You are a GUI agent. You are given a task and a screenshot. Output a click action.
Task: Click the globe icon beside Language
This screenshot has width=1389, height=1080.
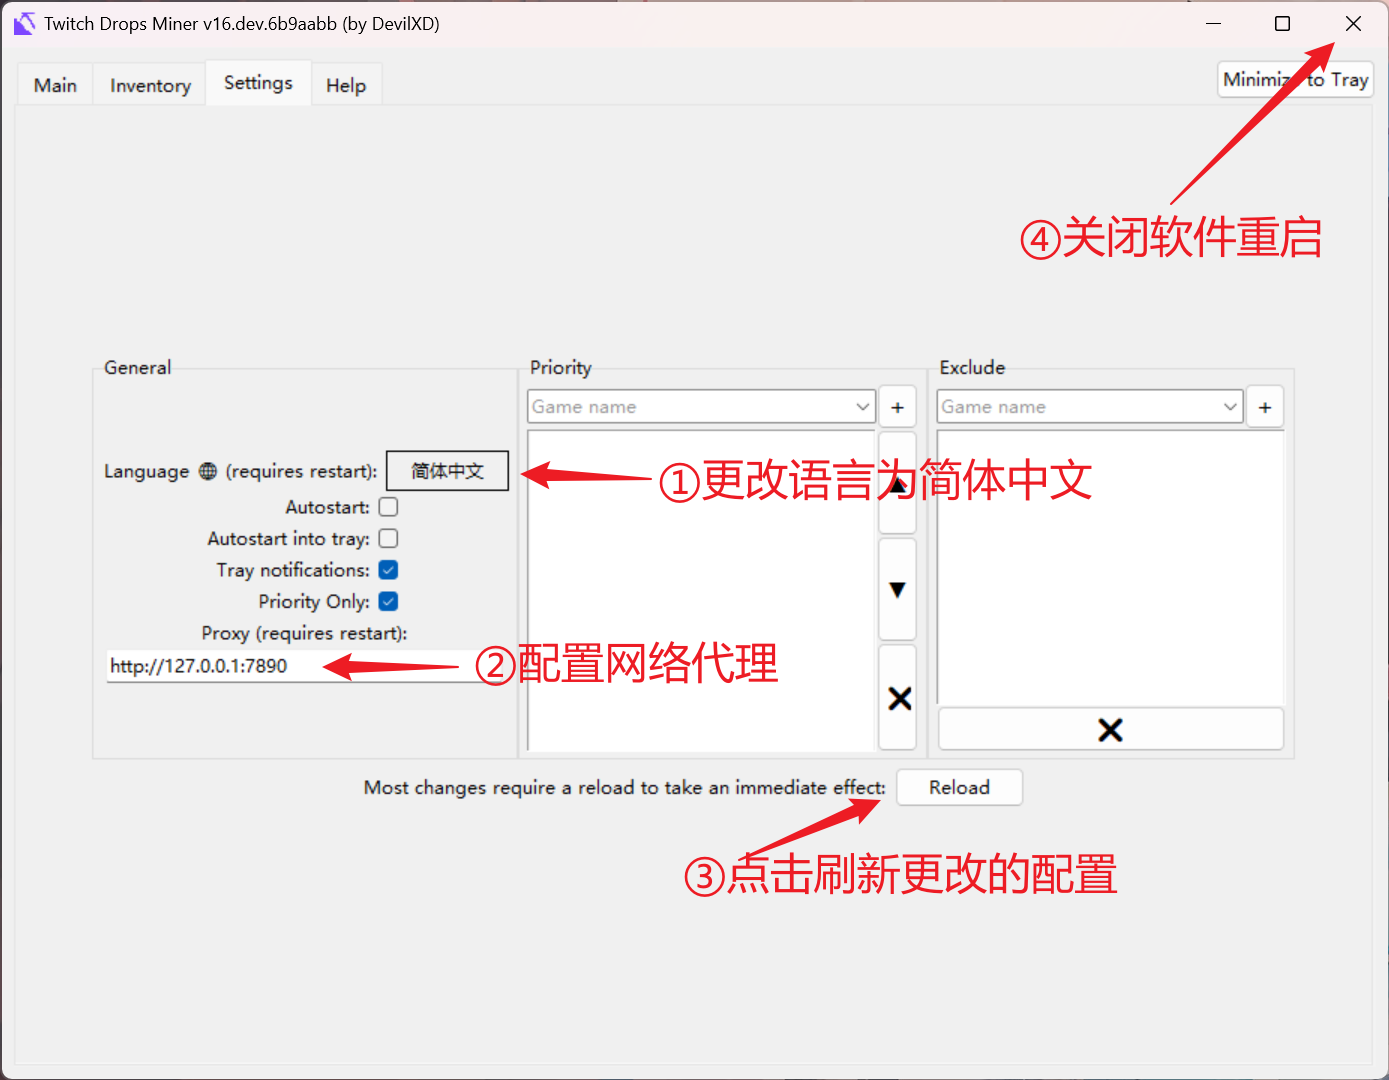(x=208, y=471)
